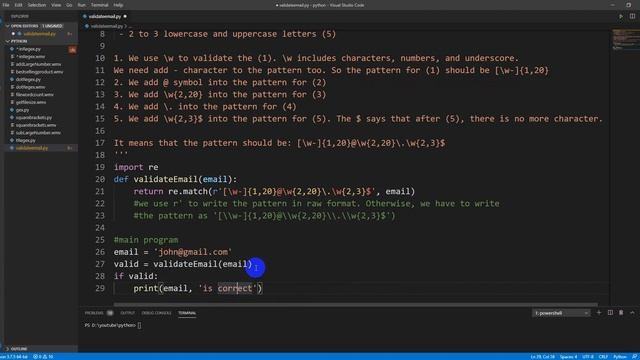Maximize the terminal panel with the chevron
This screenshot has height=360, width=640.
632,313
